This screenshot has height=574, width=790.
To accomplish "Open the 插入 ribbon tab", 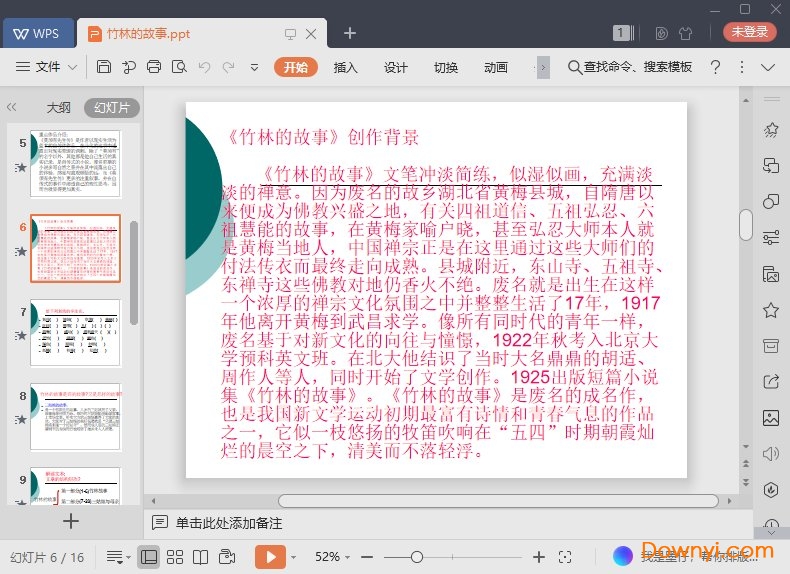I will click(345, 67).
